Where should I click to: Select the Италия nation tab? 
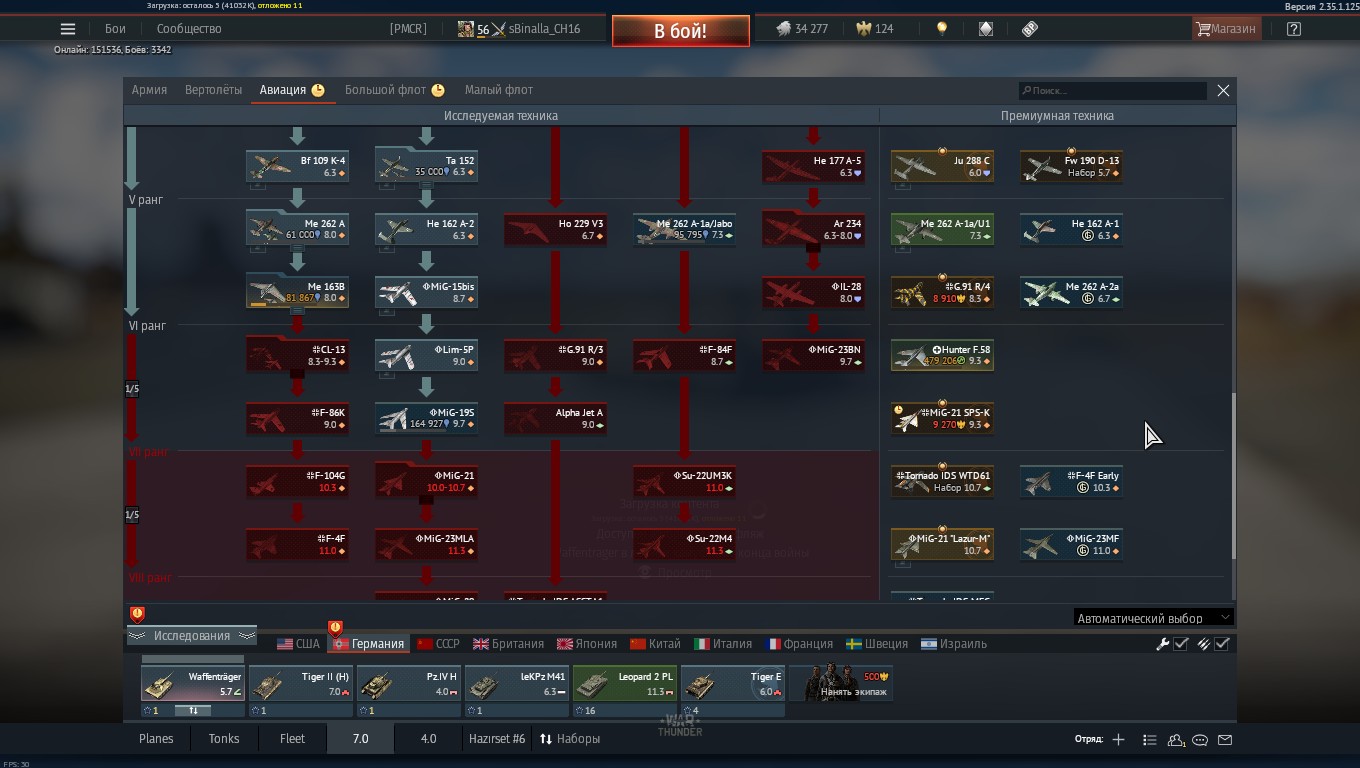tap(723, 644)
